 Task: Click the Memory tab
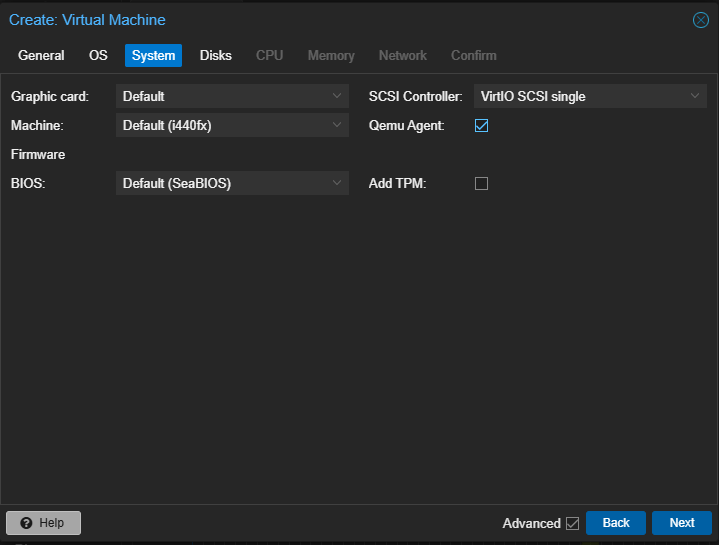331,56
